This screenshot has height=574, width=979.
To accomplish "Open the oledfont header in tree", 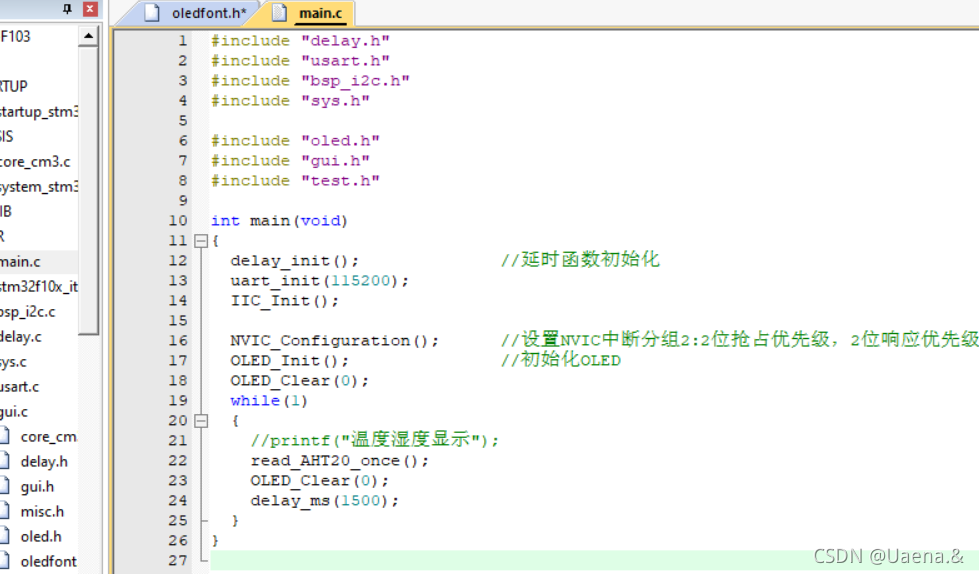I will 49,562.
